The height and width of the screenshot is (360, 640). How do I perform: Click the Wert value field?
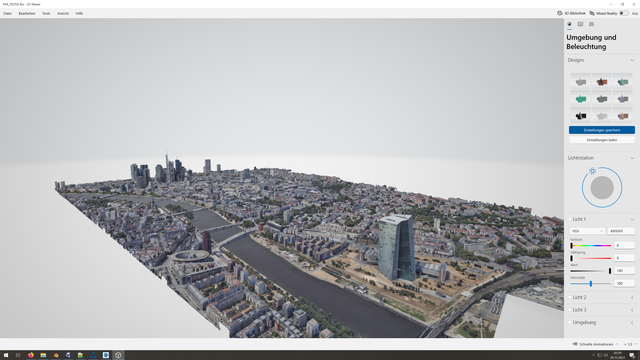[x=624, y=271]
